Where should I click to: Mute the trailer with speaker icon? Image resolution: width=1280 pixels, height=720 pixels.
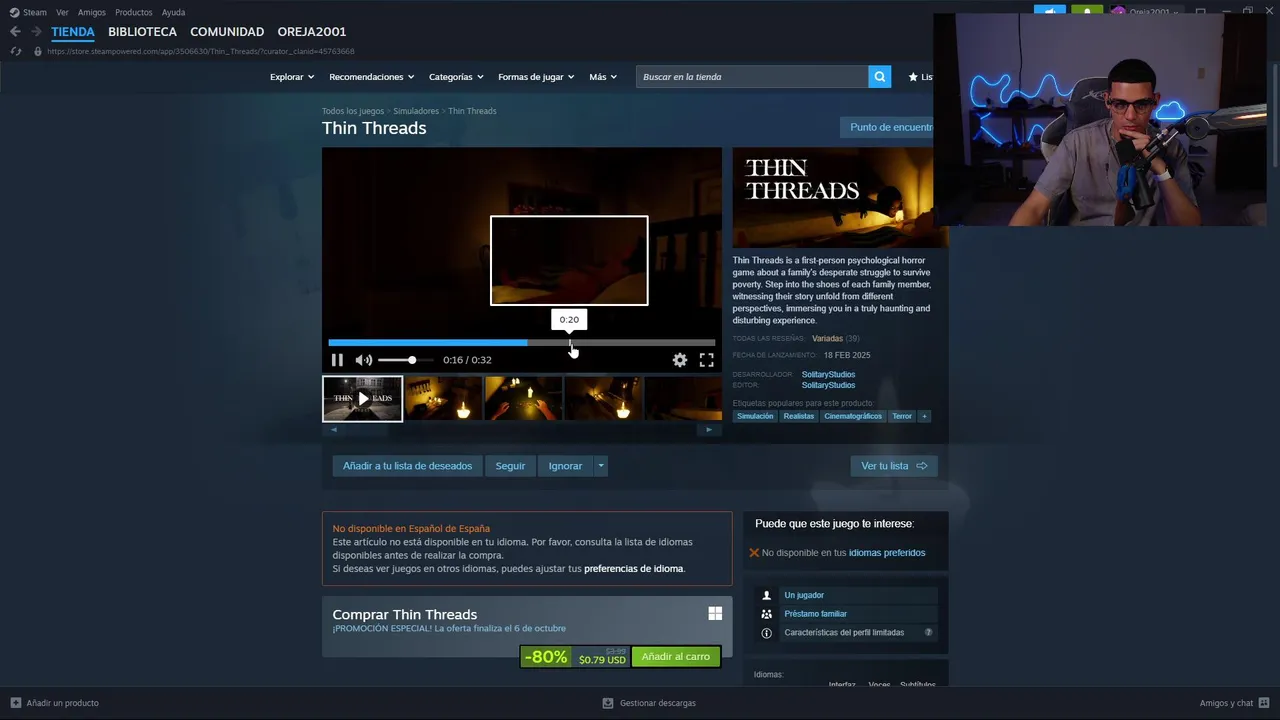[364, 360]
